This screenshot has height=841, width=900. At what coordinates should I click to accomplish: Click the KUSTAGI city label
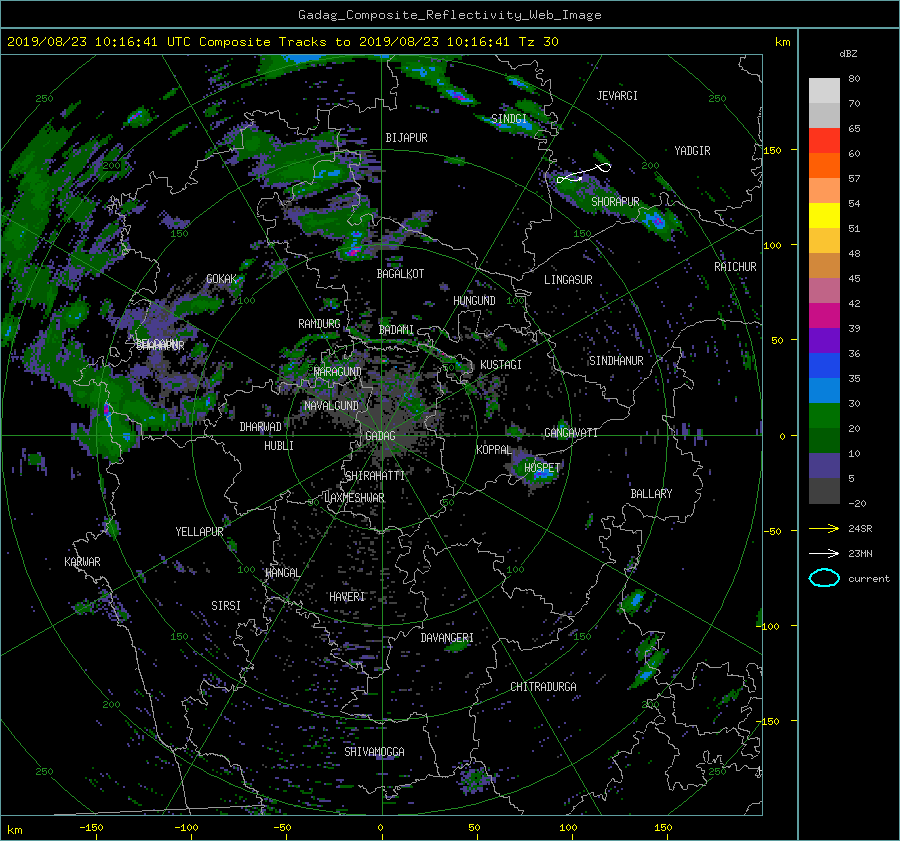pos(501,365)
